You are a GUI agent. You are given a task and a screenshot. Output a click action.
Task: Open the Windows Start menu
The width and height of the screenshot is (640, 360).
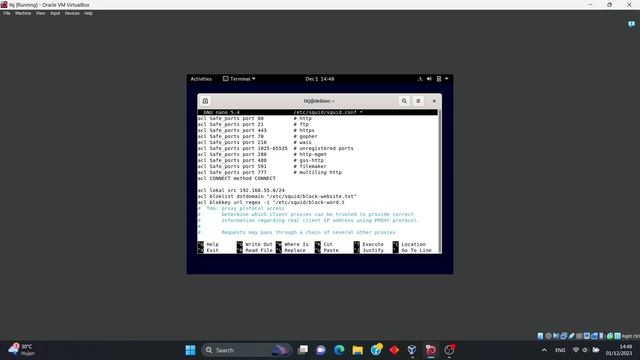190,350
